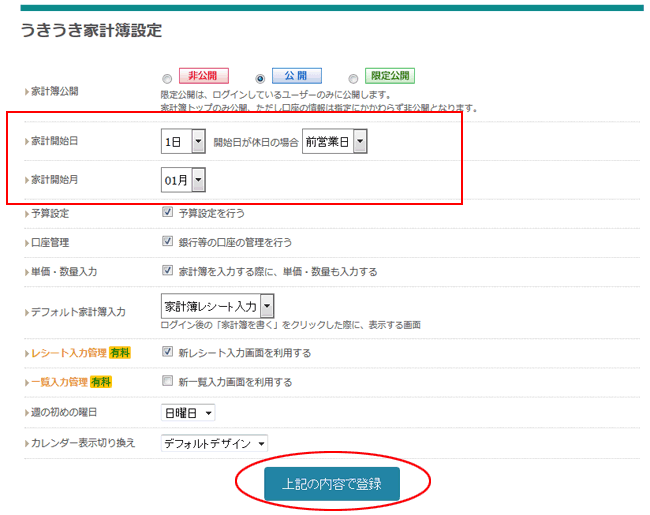Click the 予算設定を行う checkbox label text

[x=211, y=214]
